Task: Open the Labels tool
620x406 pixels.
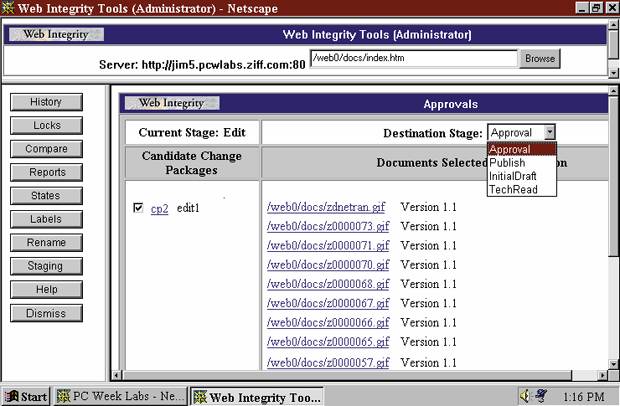Action: coord(46,219)
